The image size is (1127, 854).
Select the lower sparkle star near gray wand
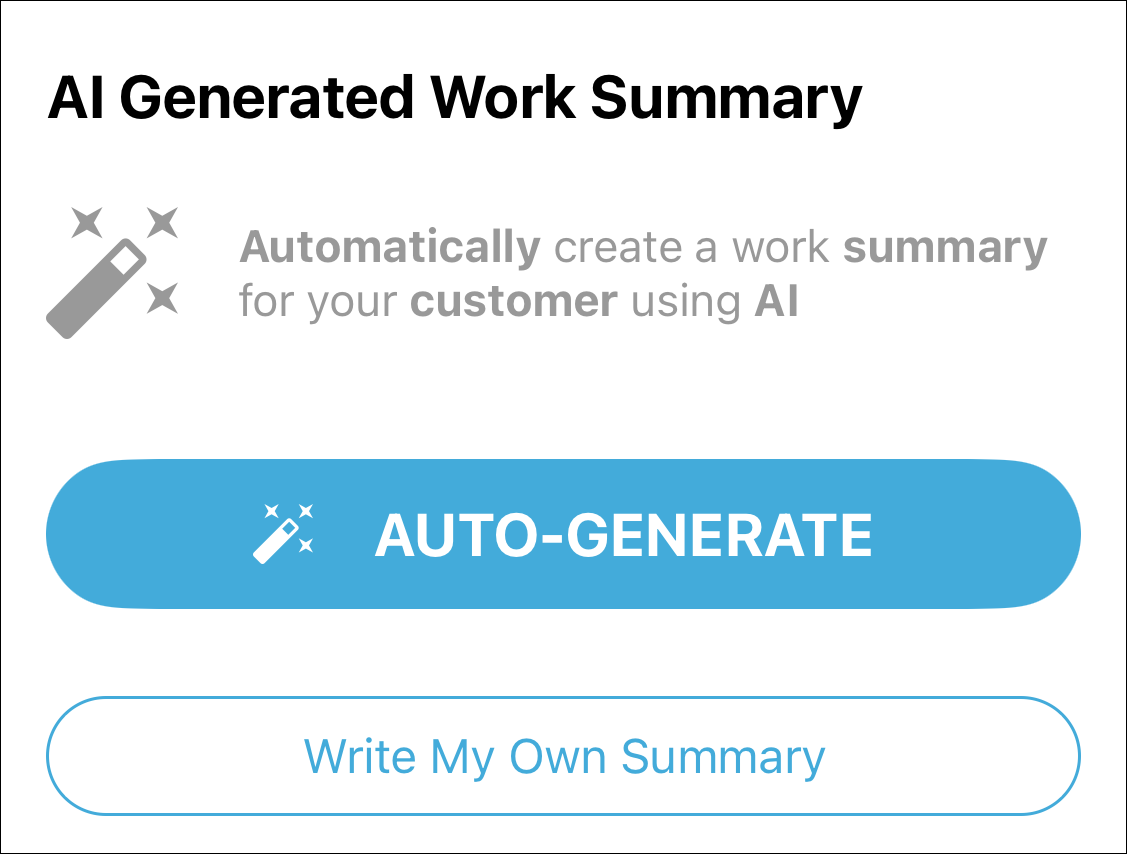pyautogui.click(x=162, y=298)
